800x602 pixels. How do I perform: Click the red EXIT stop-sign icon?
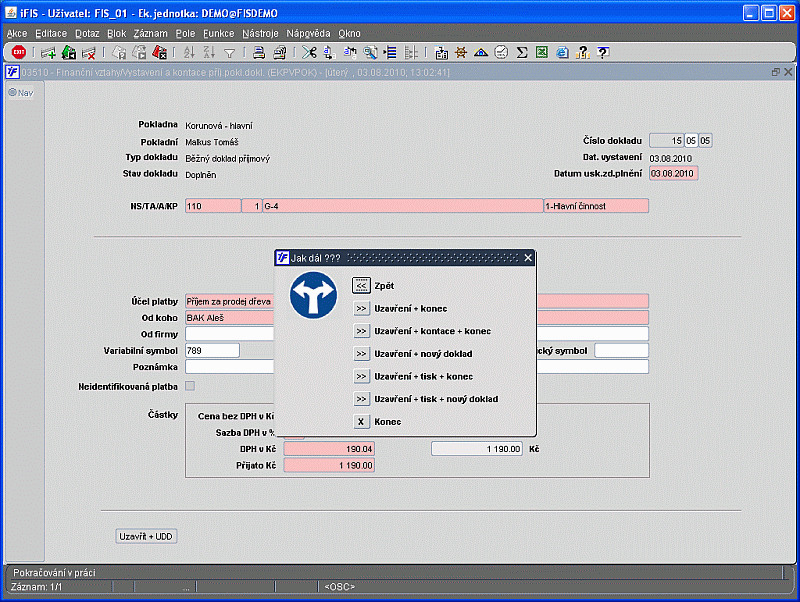point(19,53)
